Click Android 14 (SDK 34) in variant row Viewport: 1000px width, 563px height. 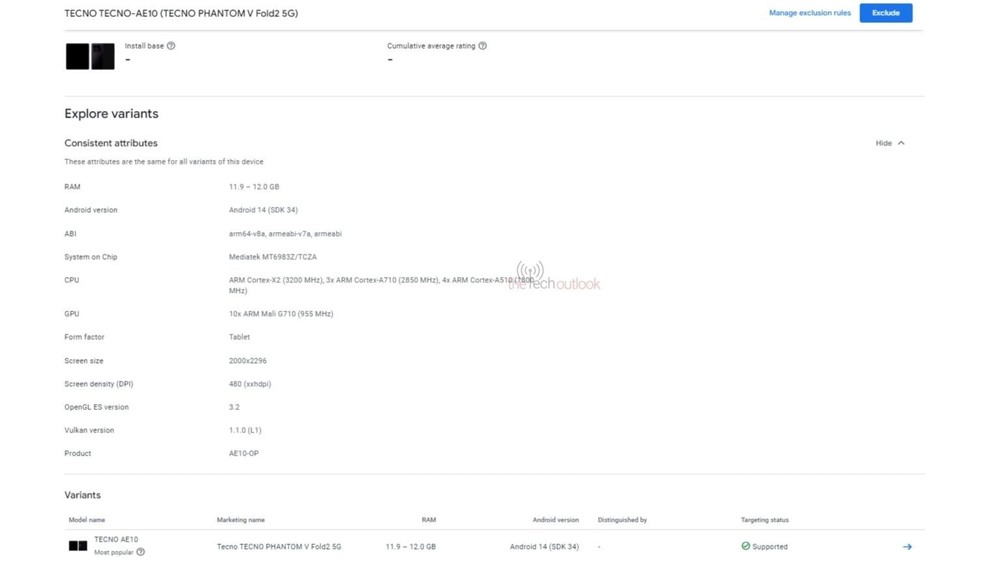[544, 546]
